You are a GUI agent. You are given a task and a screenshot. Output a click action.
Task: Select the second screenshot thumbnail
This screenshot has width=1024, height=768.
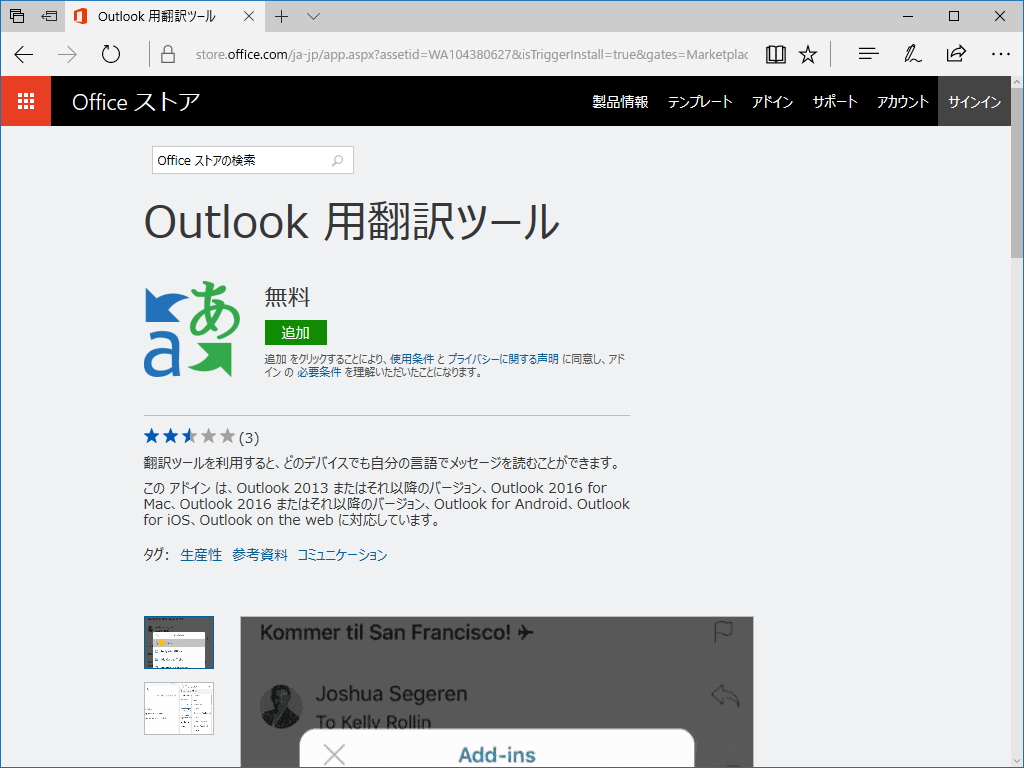coord(178,709)
